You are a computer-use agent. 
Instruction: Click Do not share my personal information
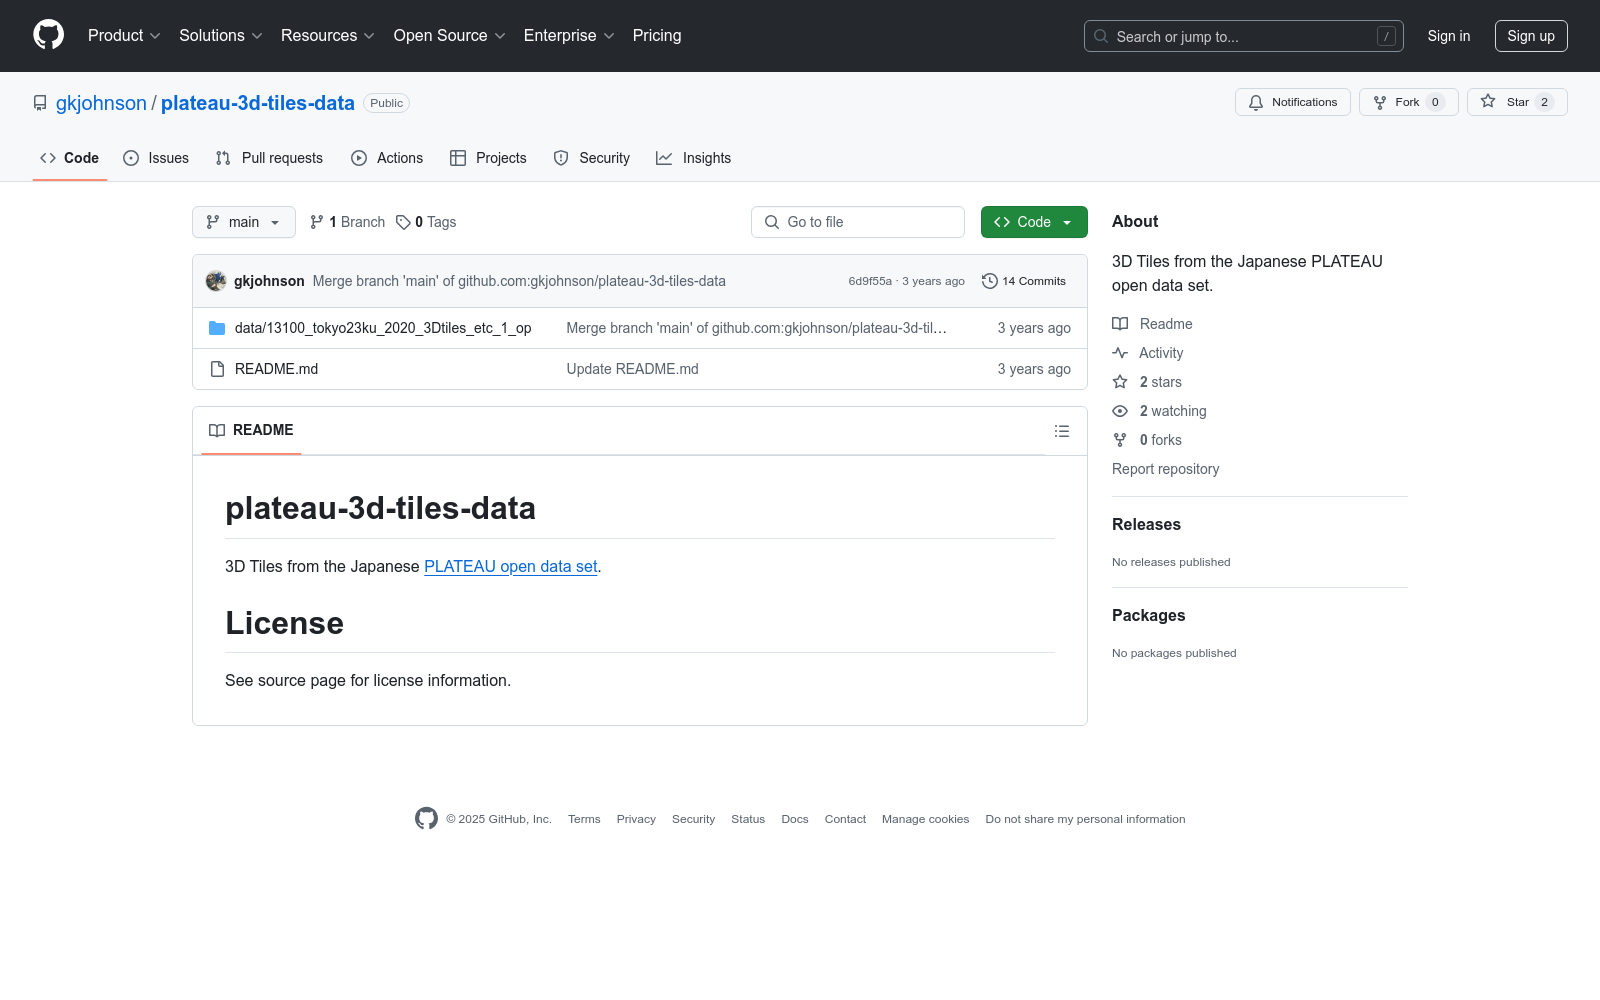click(x=1085, y=819)
